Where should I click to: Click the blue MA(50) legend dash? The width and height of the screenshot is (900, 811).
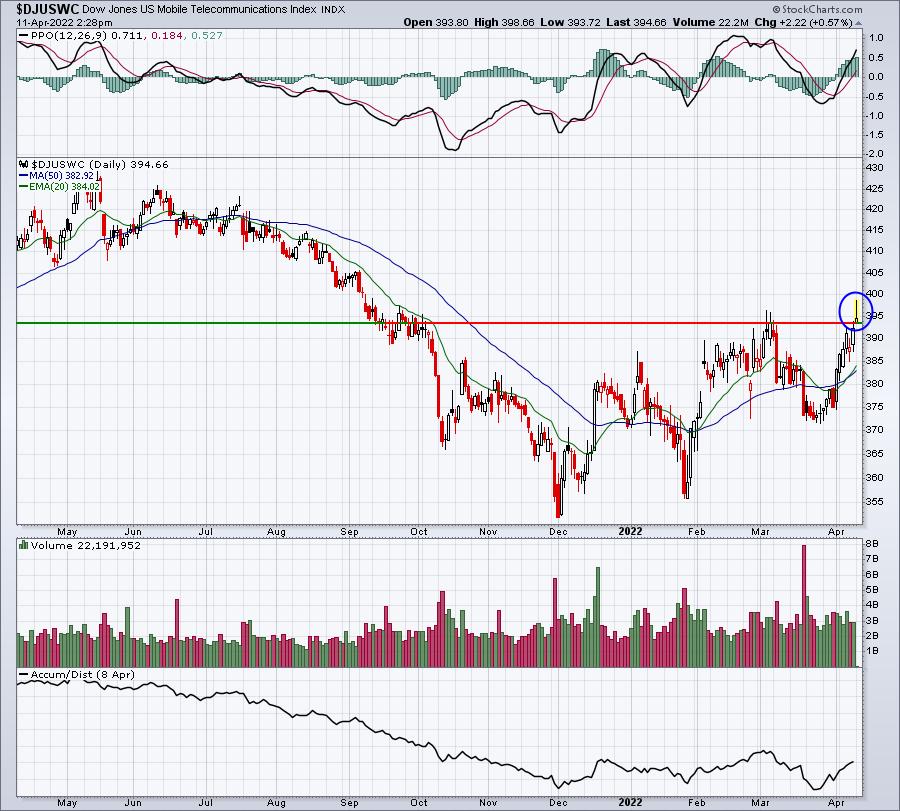[x=24, y=176]
